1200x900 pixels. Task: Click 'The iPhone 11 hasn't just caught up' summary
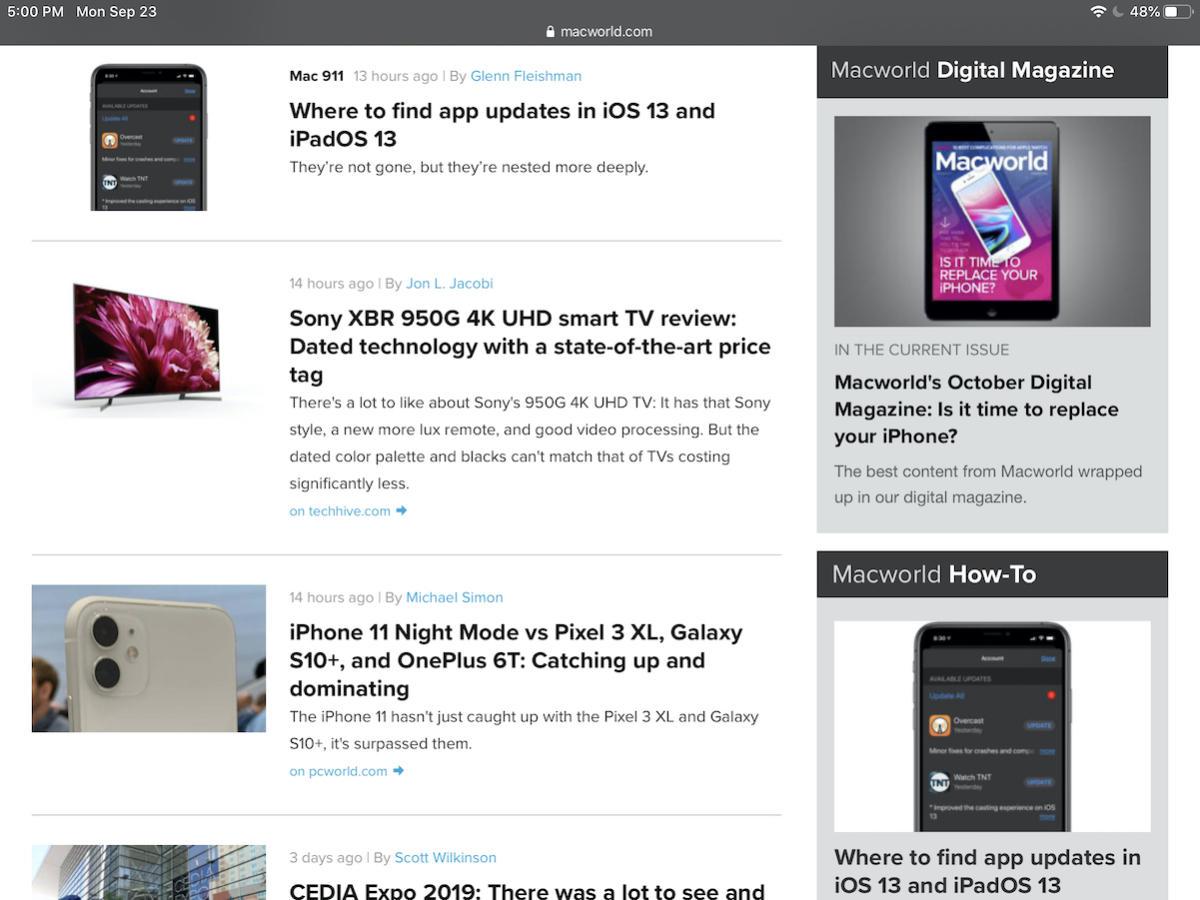pos(524,730)
